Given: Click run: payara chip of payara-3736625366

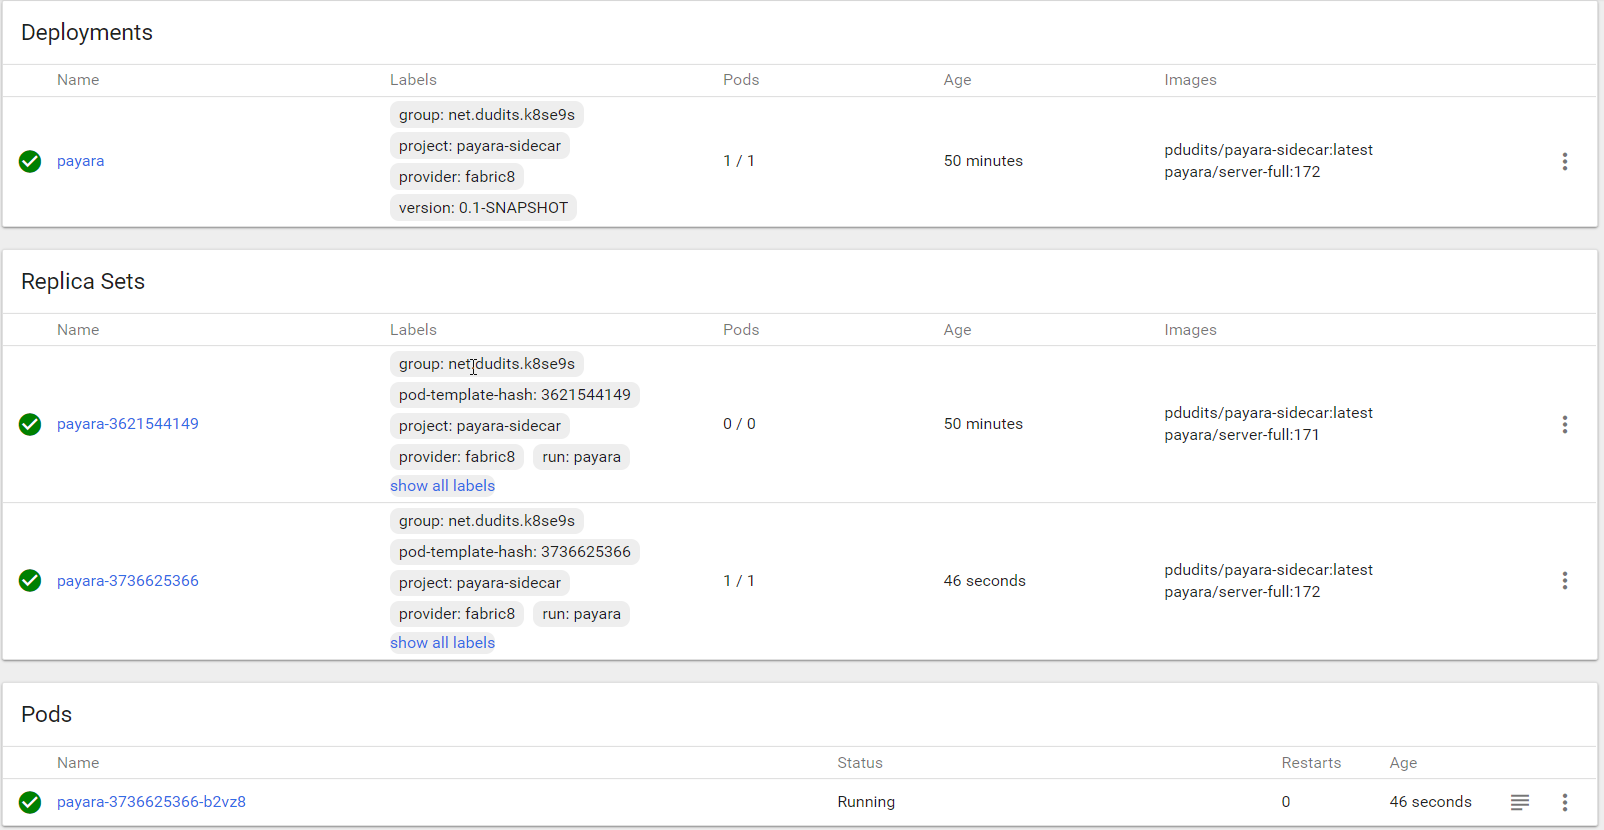Looking at the screenshot, I should 581,614.
